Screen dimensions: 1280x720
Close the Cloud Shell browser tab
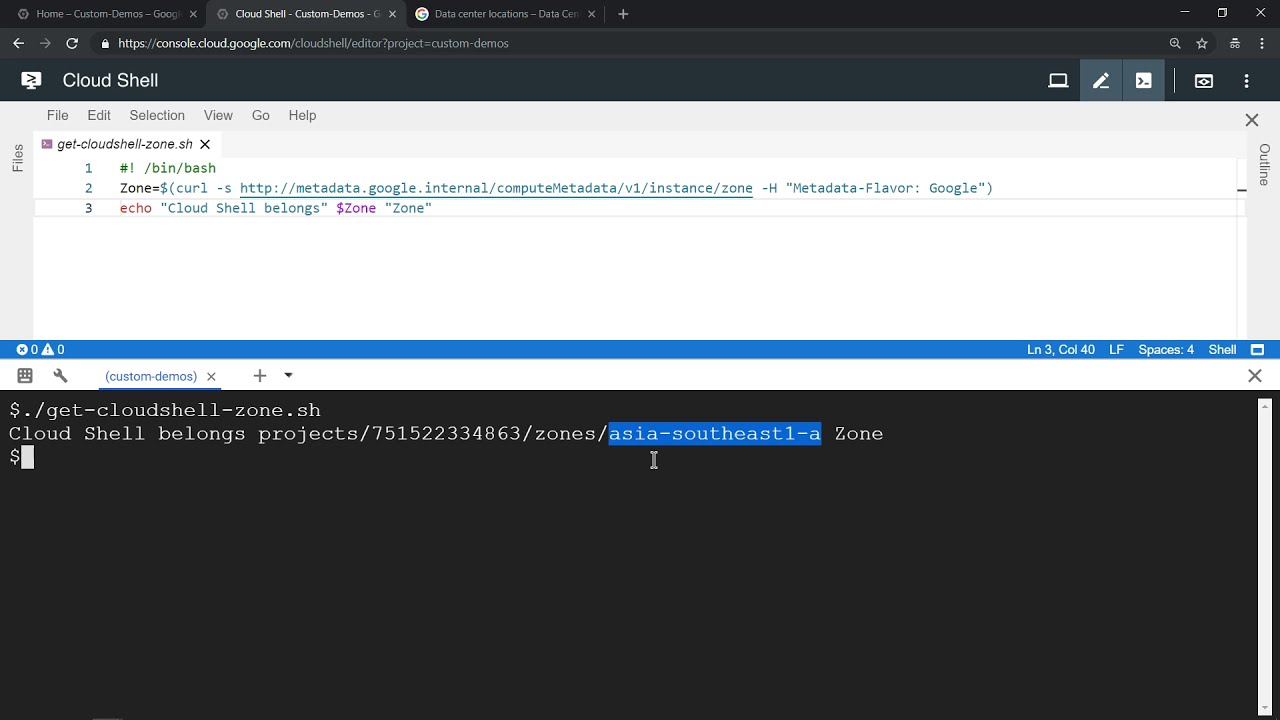392,14
